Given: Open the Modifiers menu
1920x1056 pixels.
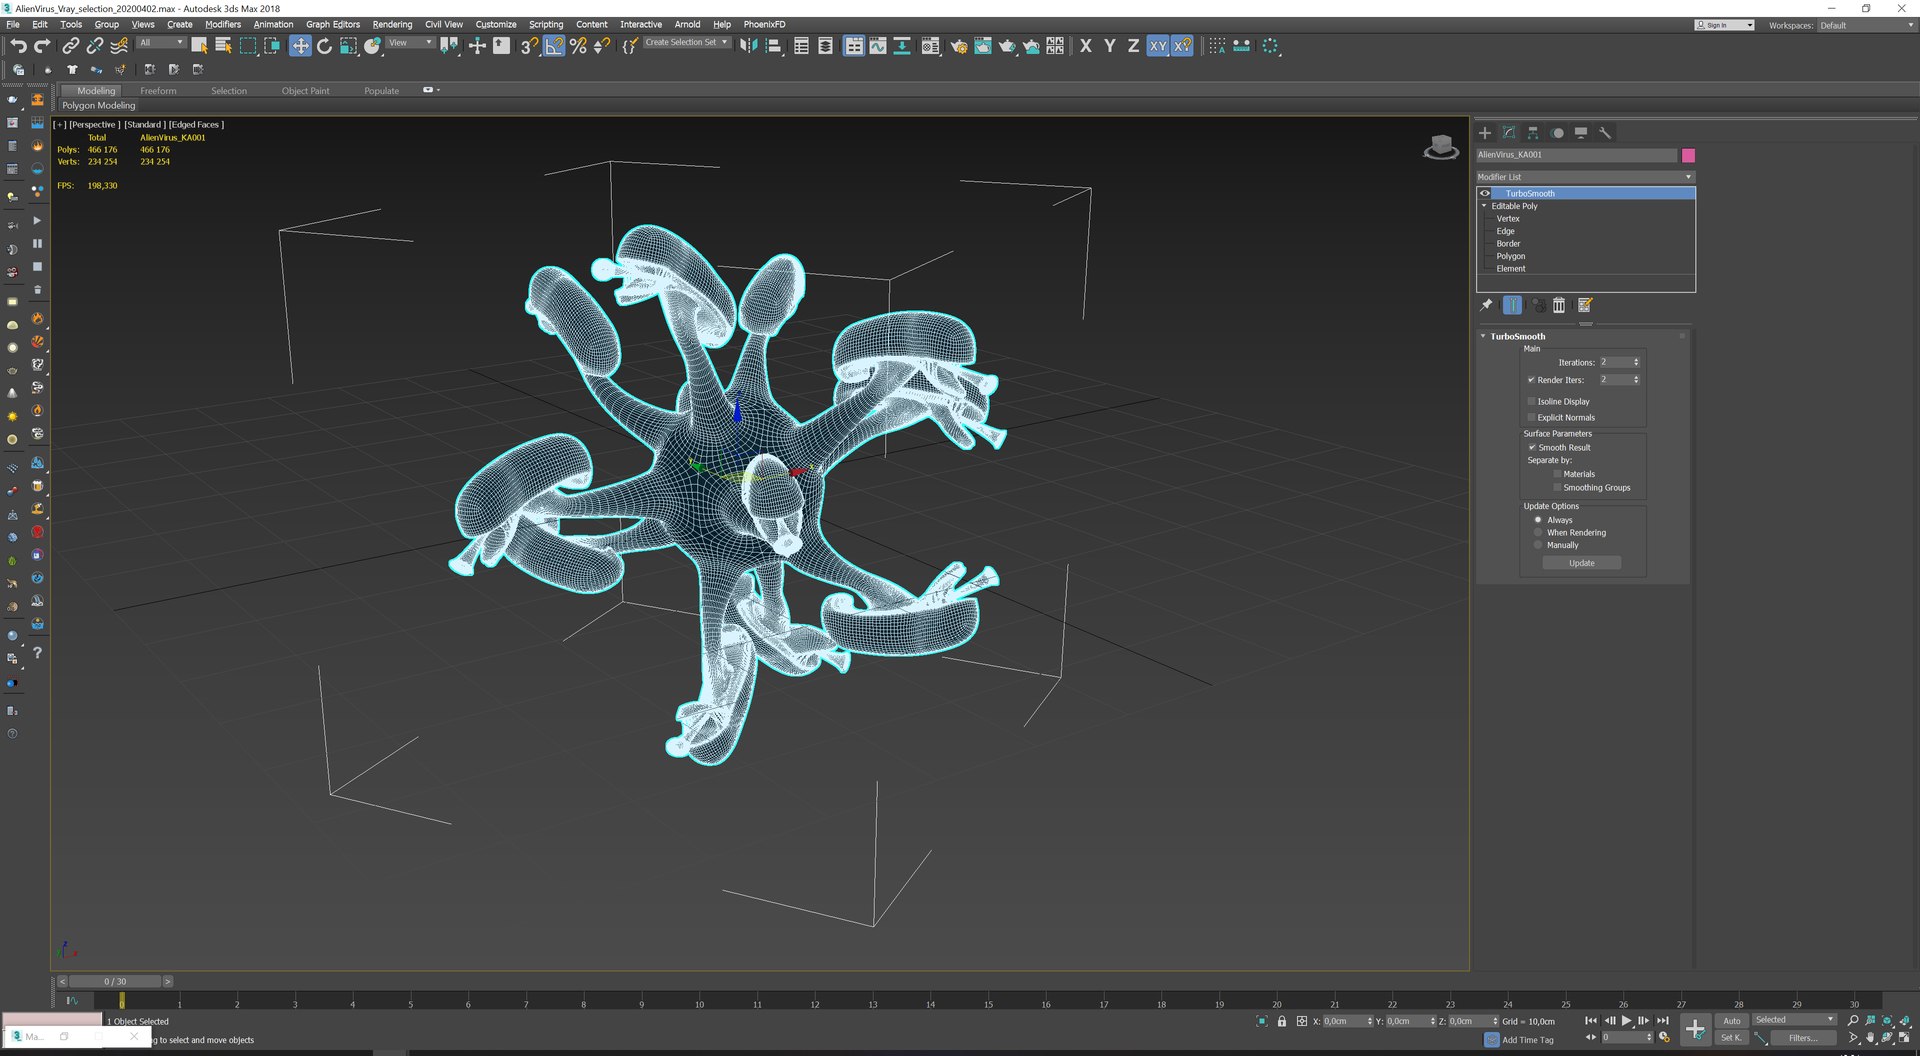Looking at the screenshot, I should 223,25.
